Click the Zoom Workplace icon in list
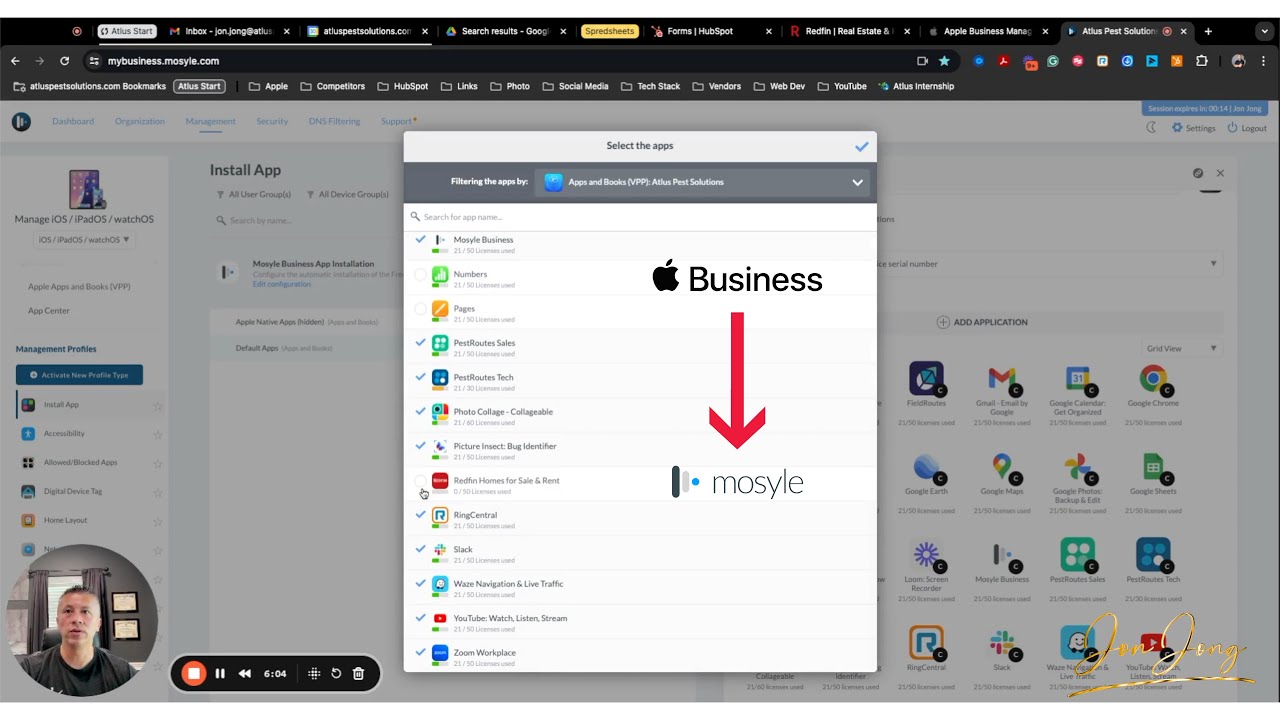The width and height of the screenshot is (1280, 720). coord(440,653)
